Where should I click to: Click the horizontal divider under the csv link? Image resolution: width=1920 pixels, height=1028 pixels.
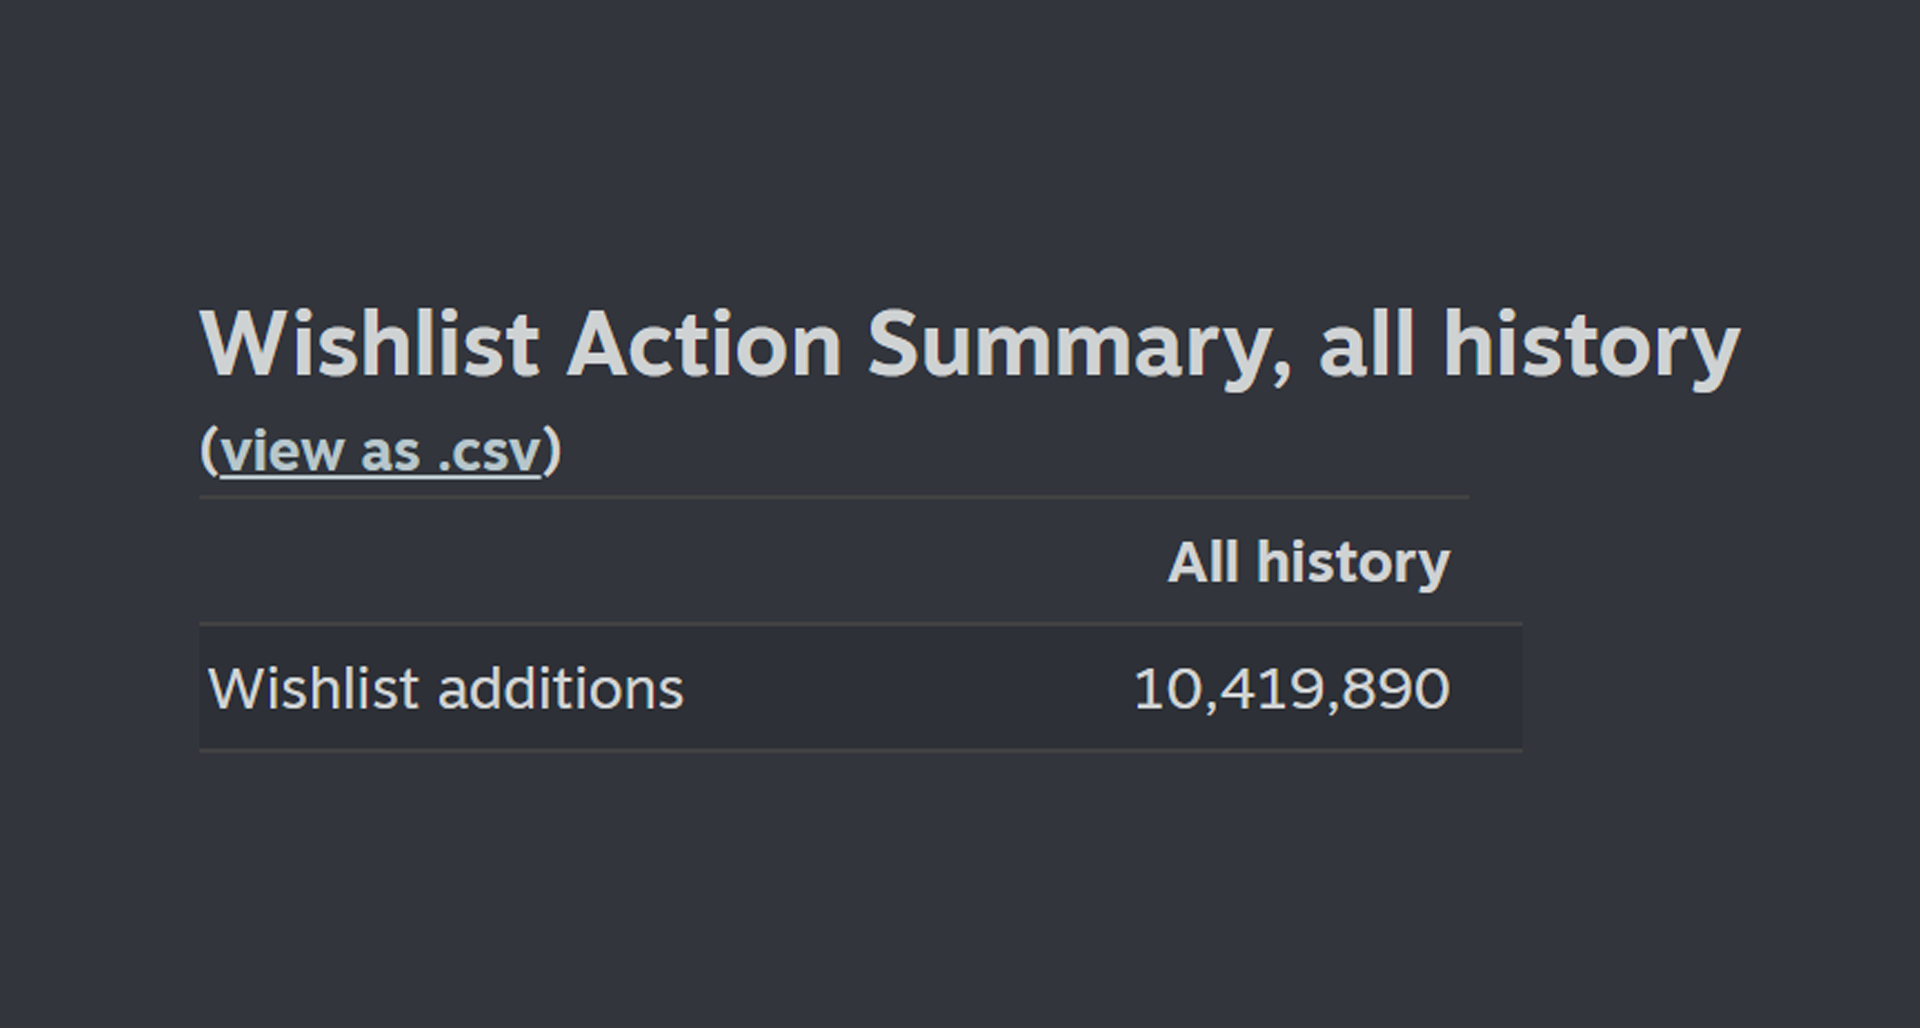[835, 495]
